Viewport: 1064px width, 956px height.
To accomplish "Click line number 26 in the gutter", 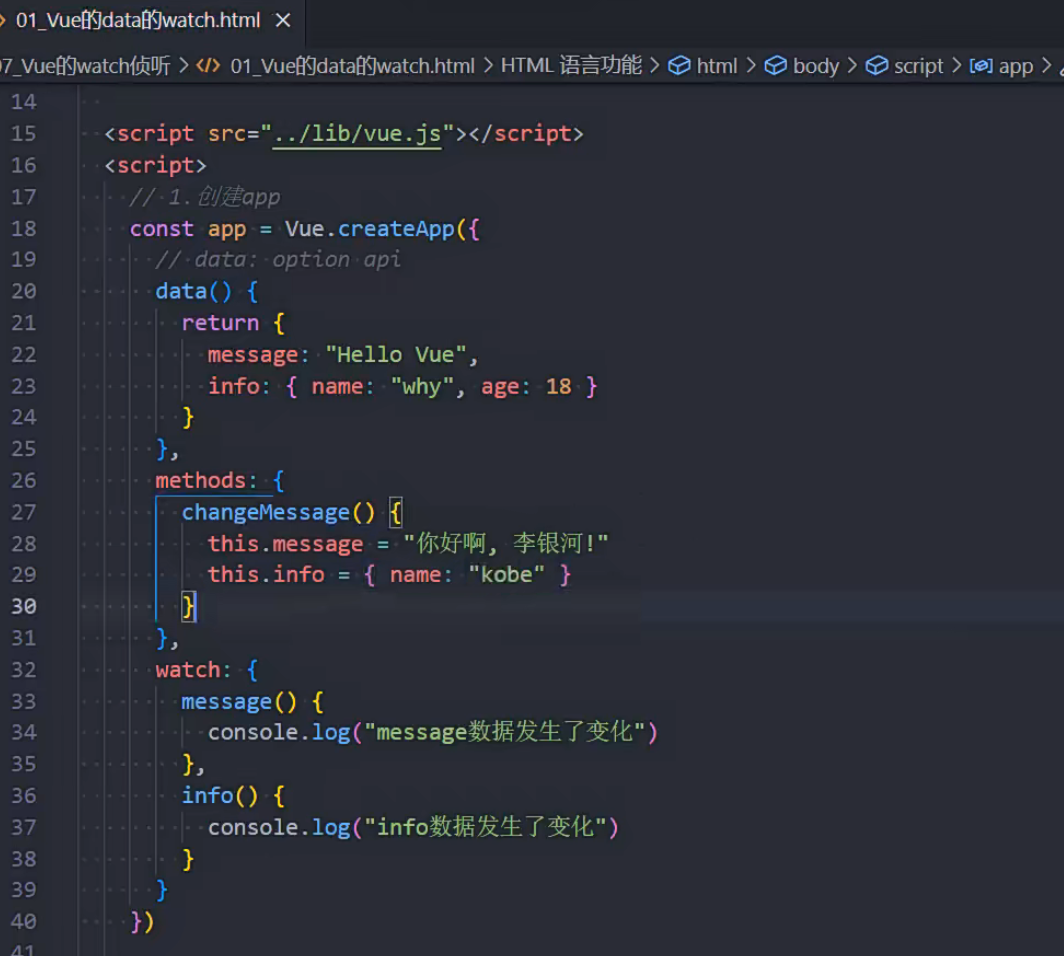I will pos(24,481).
